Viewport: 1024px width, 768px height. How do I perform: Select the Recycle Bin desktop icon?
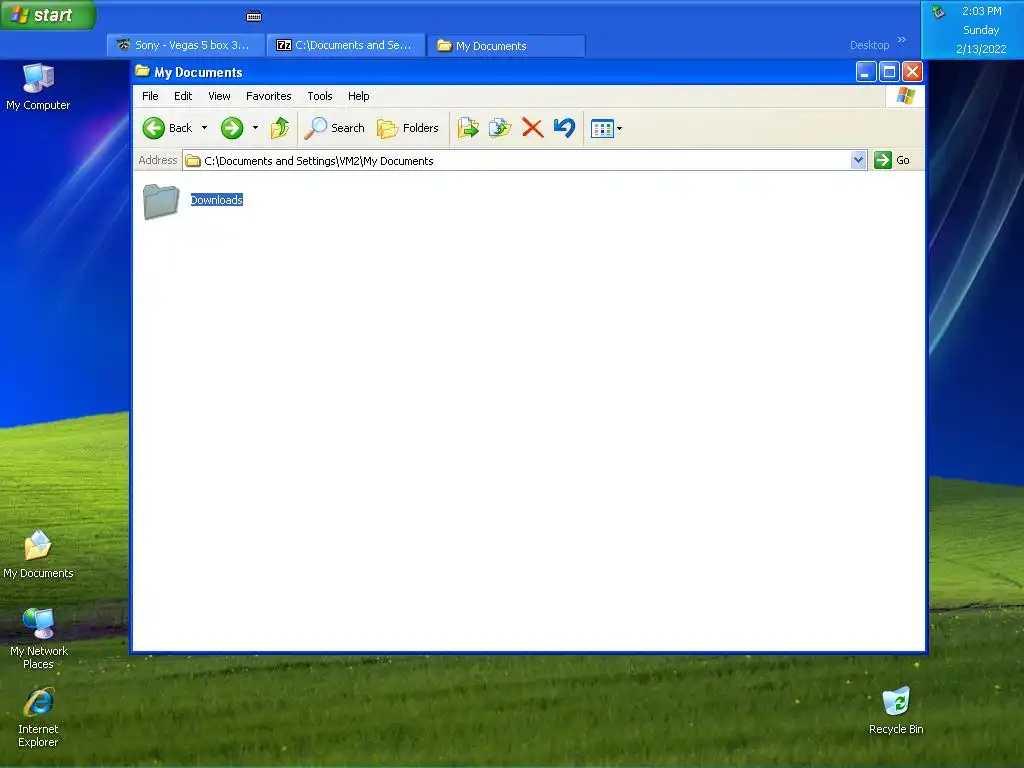896,711
